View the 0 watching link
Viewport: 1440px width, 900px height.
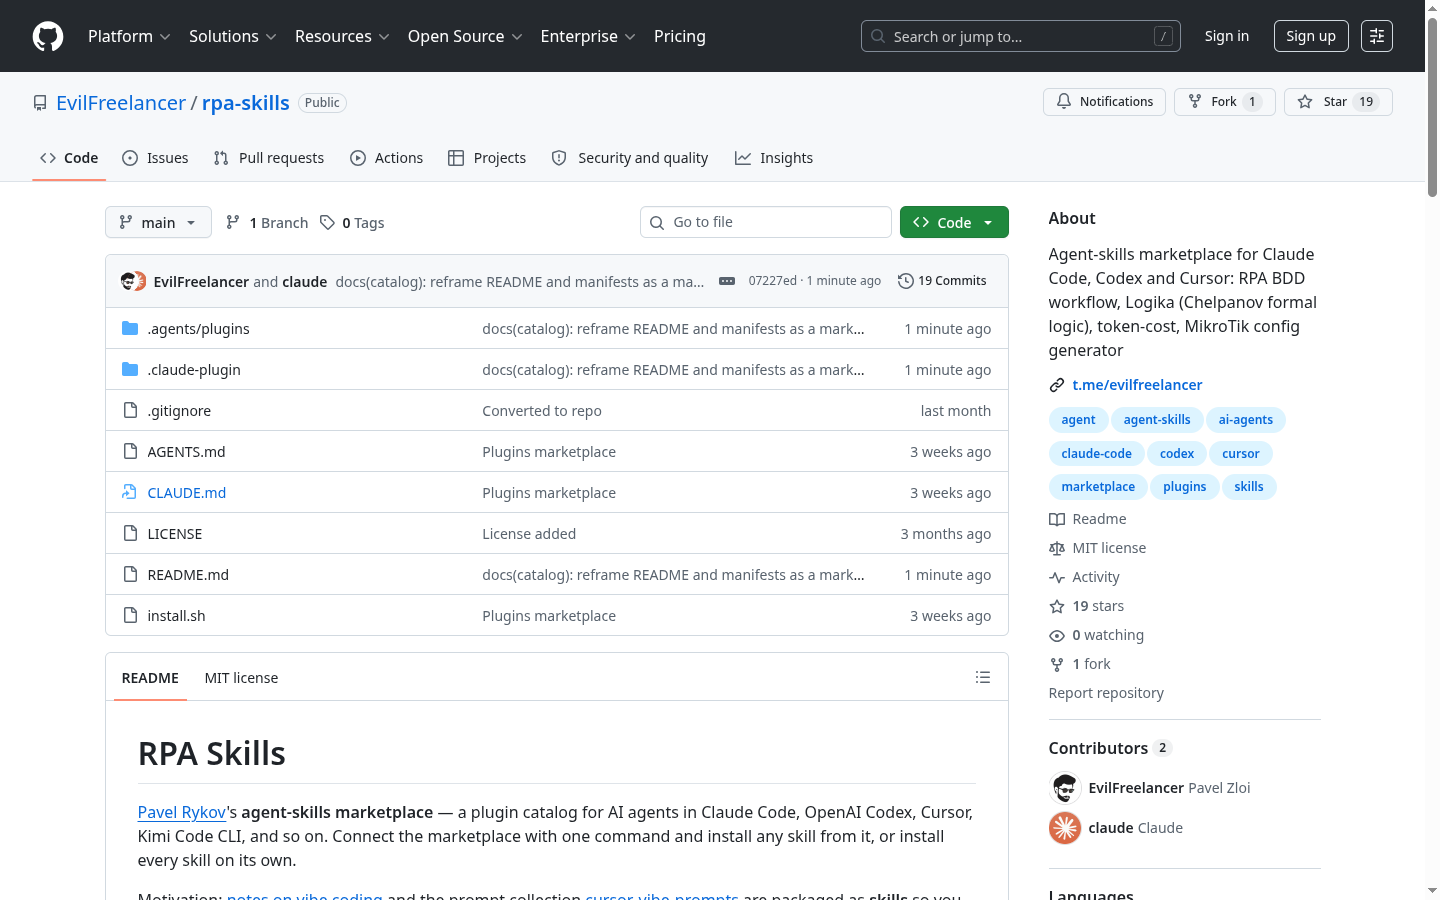pyautogui.click(x=1097, y=635)
